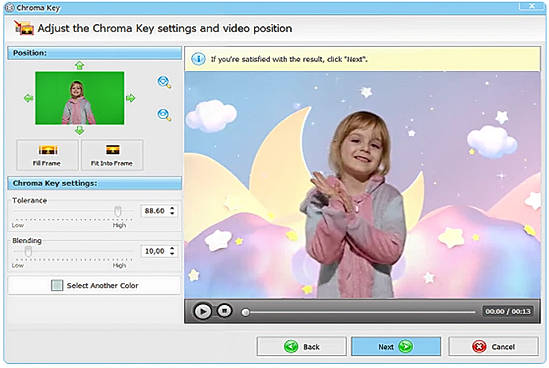This screenshot has width=549, height=368.
Task: Click the Position section header
Action: coord(95,53)
